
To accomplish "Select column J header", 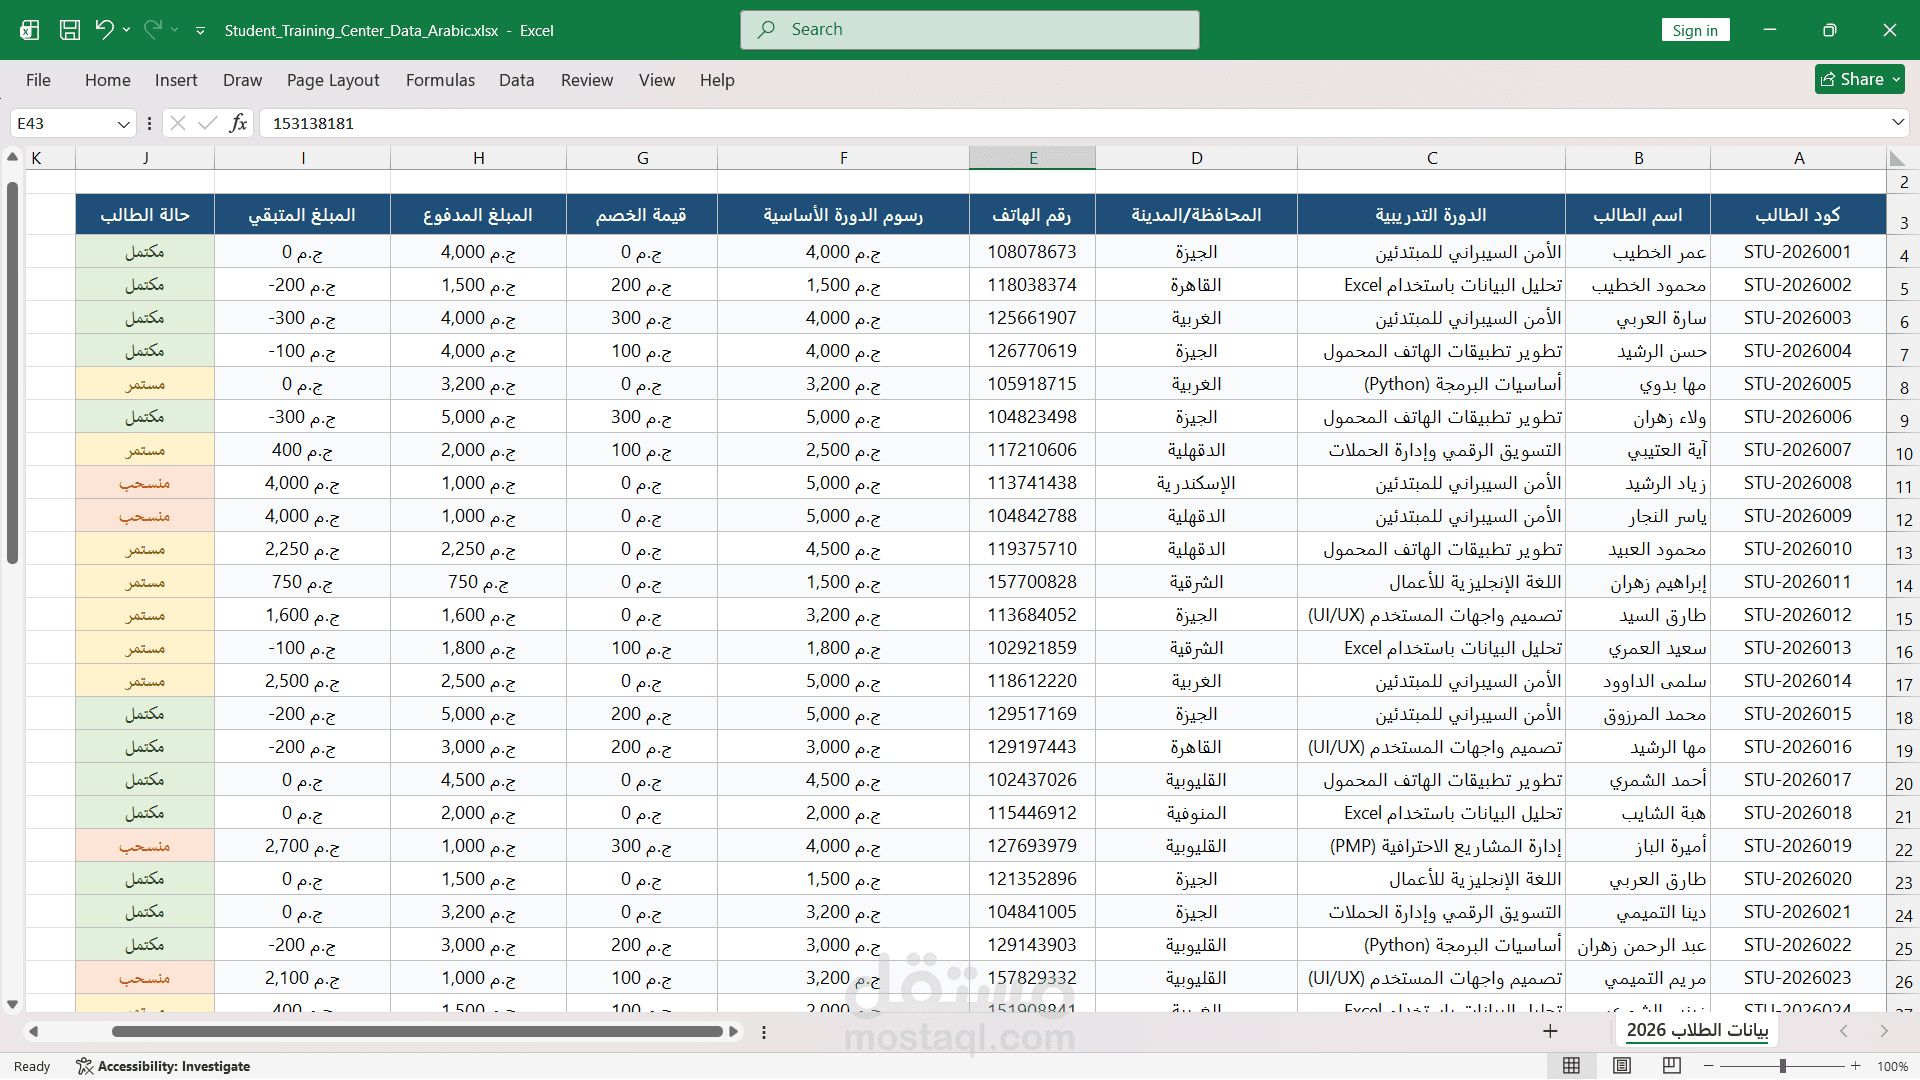I will point(146,158).
